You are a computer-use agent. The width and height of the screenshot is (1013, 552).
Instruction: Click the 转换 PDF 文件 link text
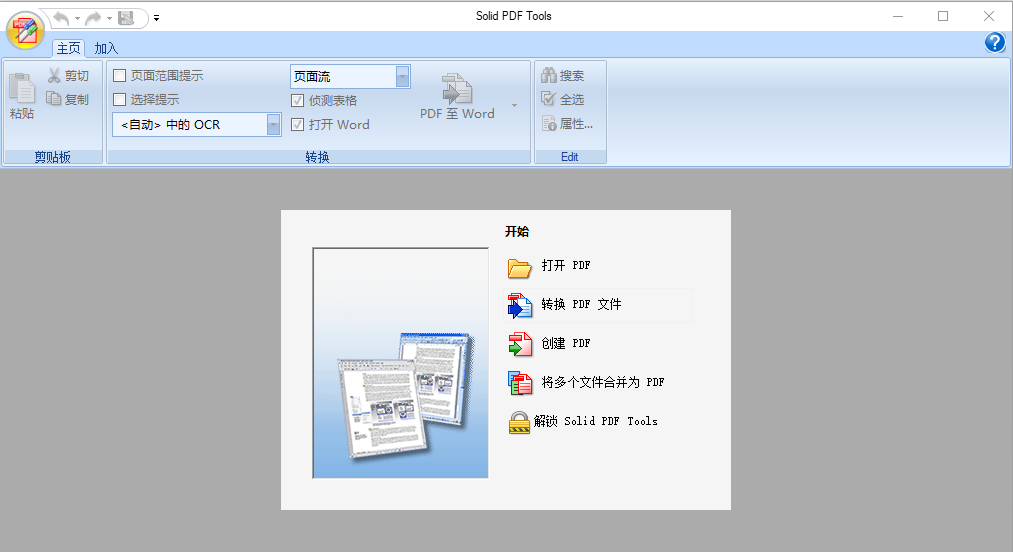pos(581,304)
